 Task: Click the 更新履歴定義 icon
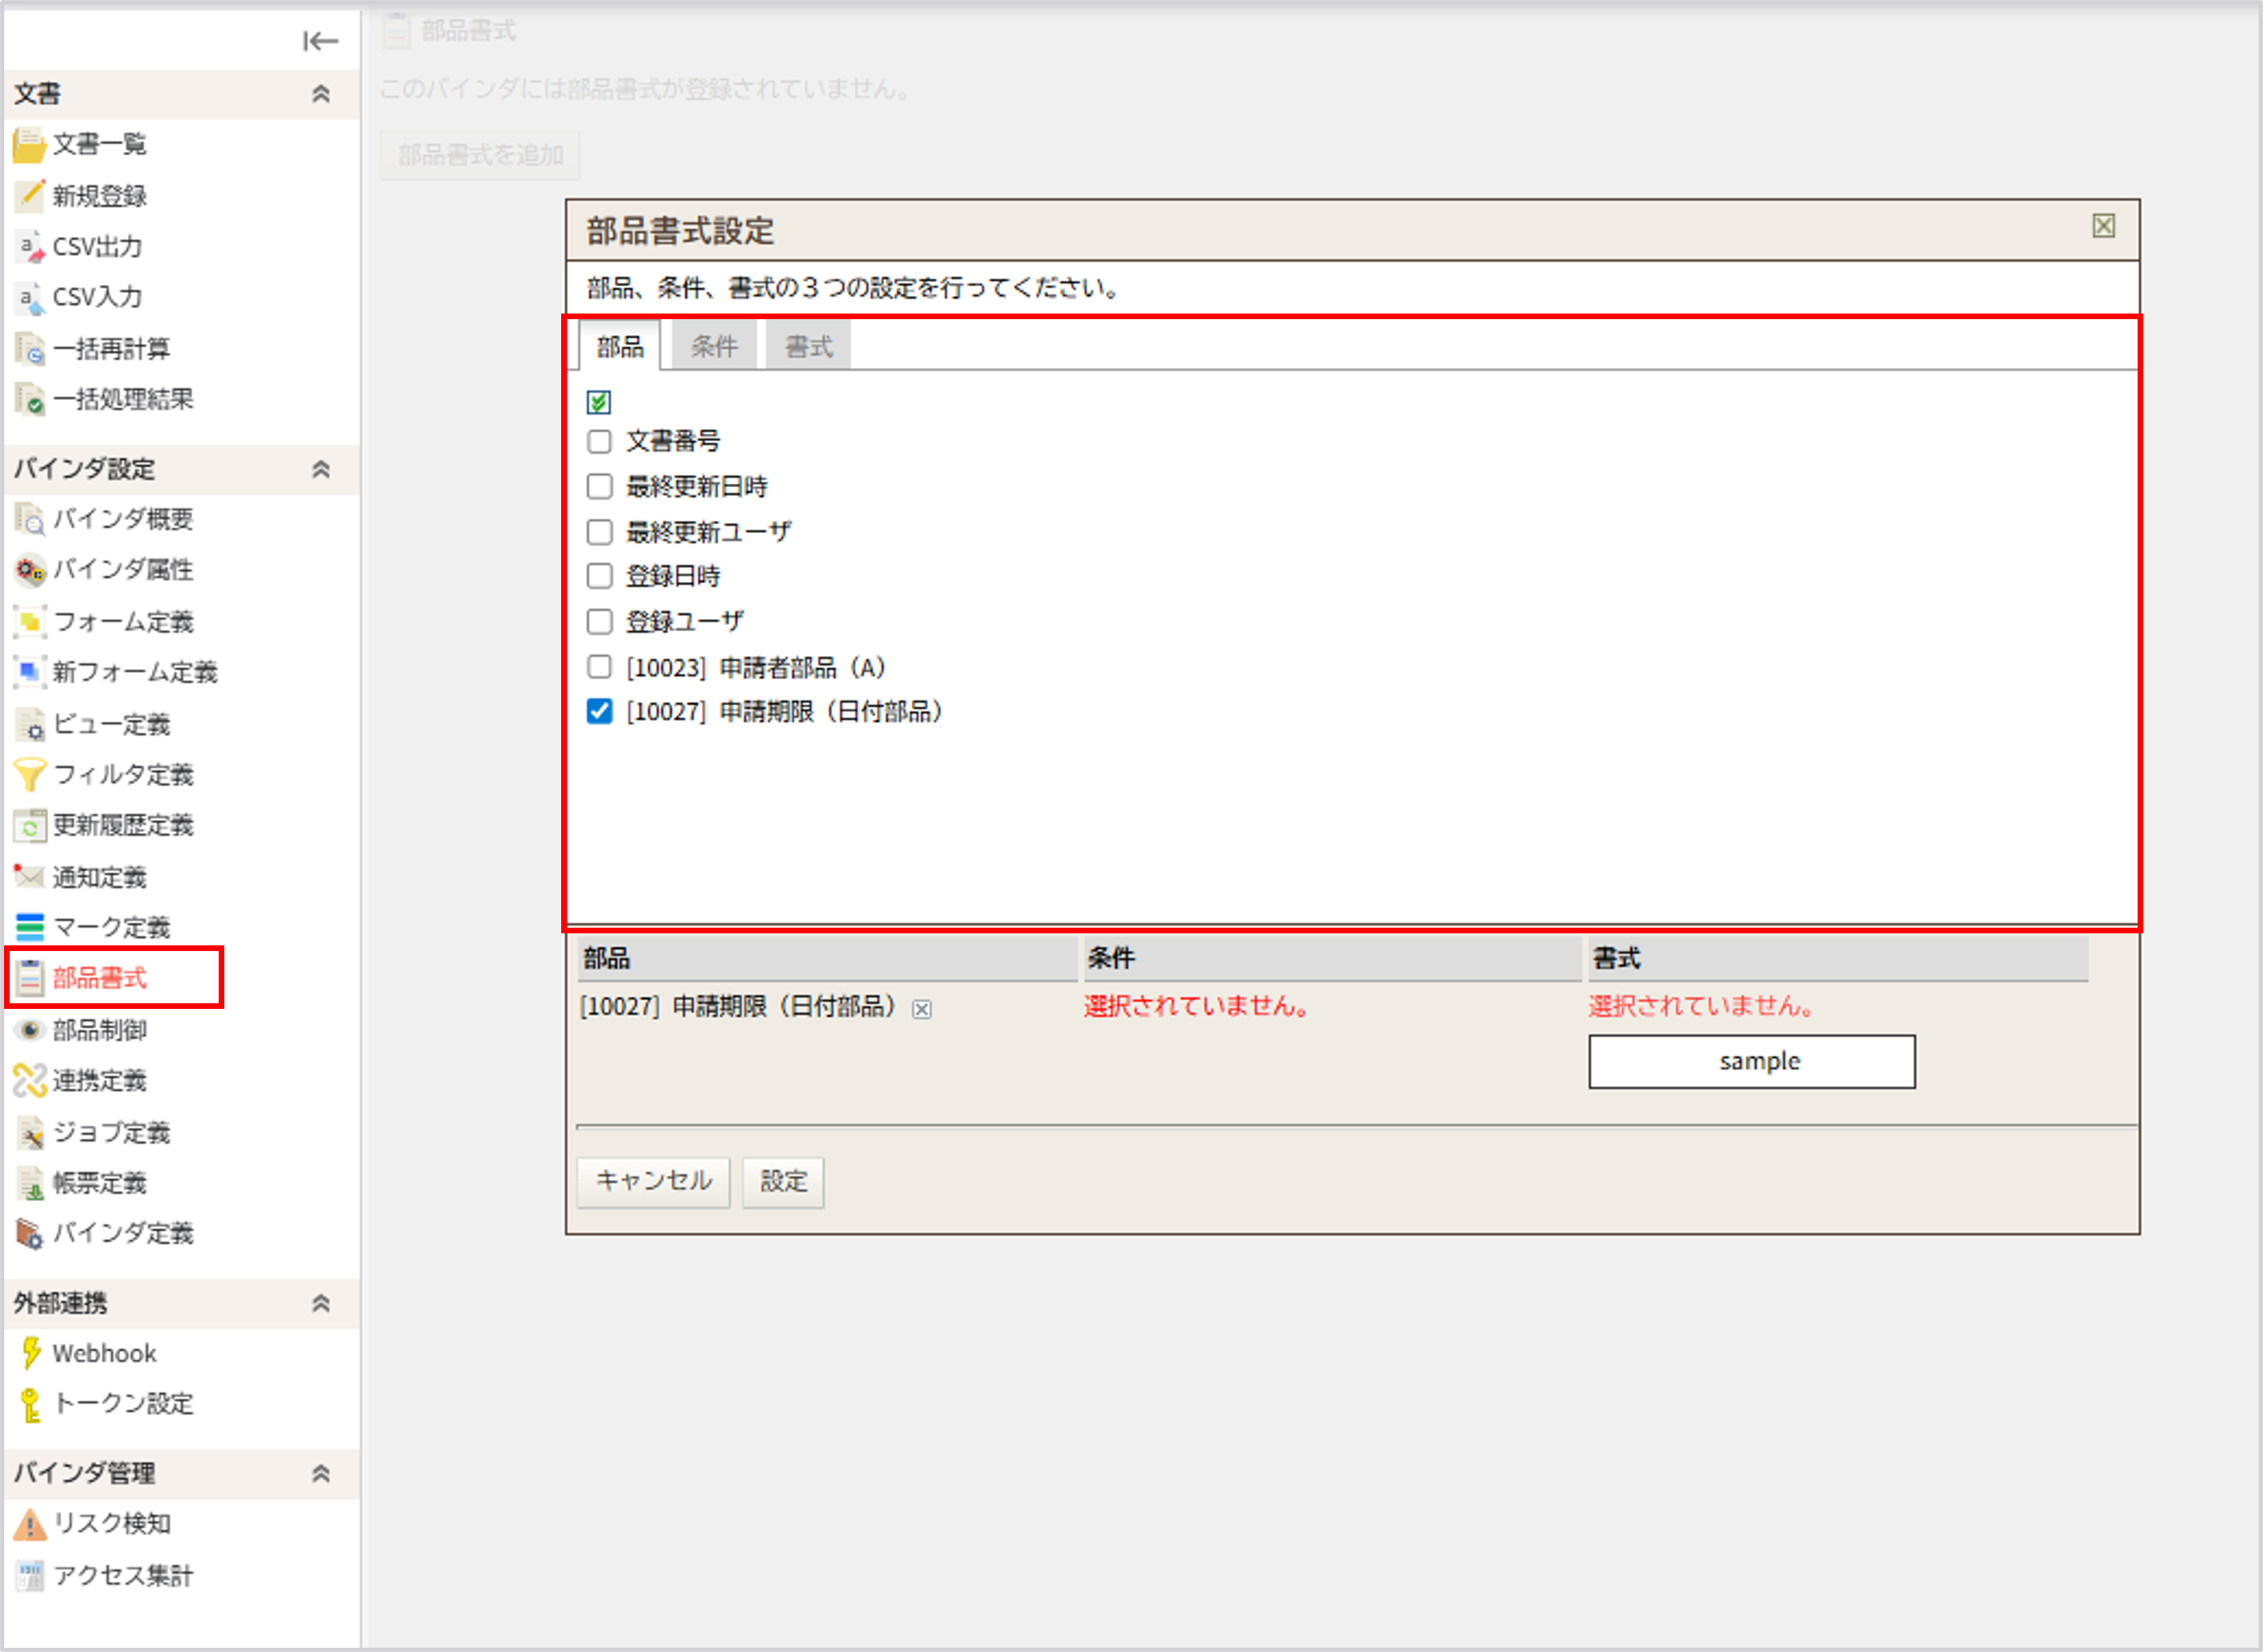(x=29, y=826)
